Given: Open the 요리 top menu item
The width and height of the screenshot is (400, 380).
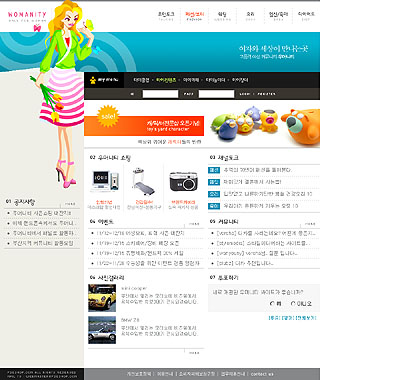Looking at the screenshot, I should pos(250,16).
